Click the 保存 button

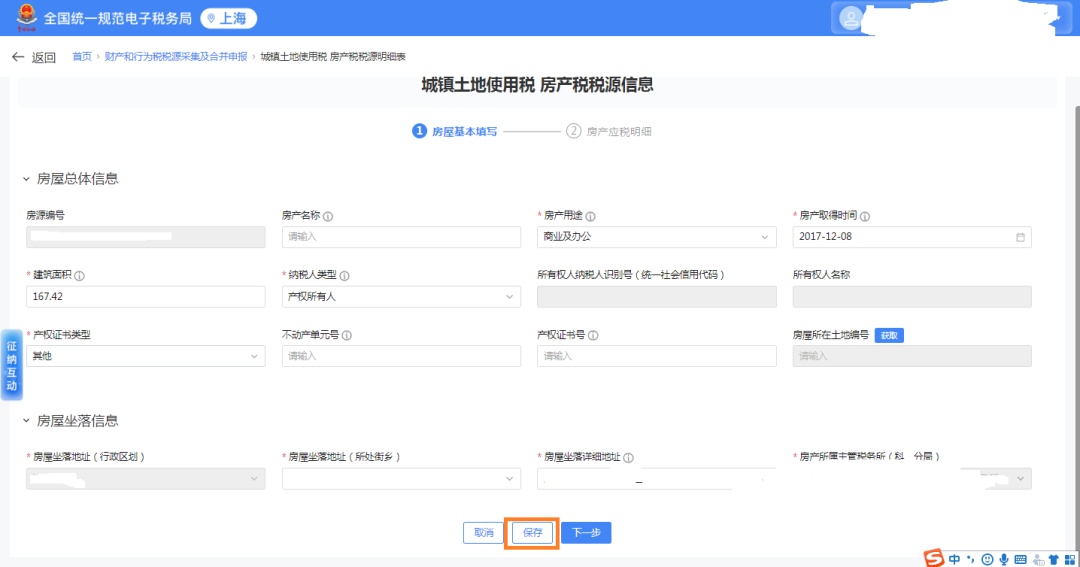pos(532,533)
